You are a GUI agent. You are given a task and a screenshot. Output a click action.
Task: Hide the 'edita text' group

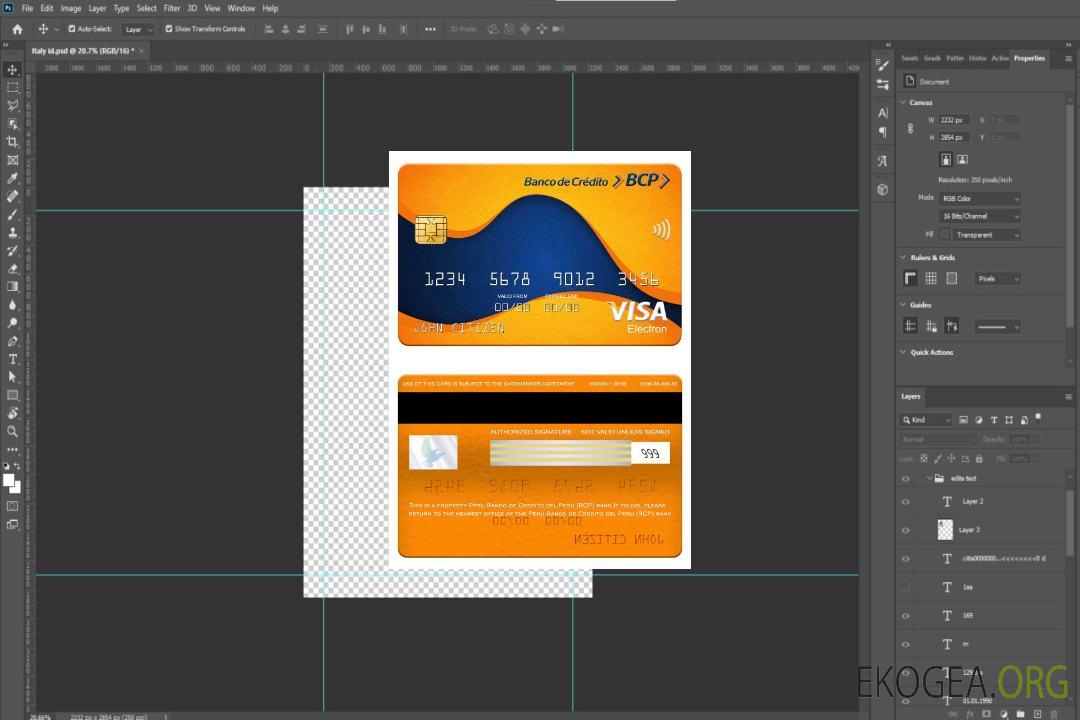pyautogui.click(x=906, y=479)
